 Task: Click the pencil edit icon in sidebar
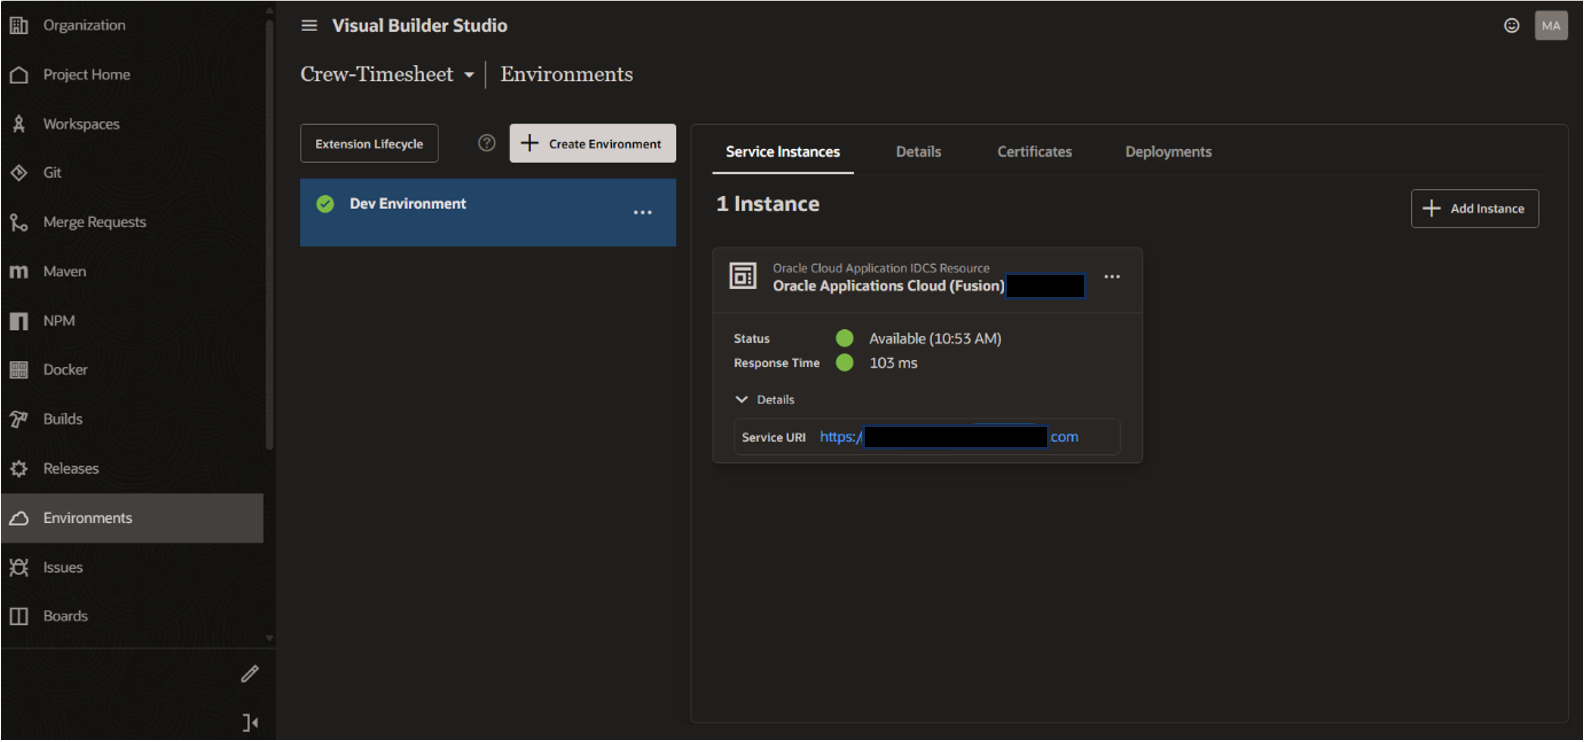[x=250, y=674]
